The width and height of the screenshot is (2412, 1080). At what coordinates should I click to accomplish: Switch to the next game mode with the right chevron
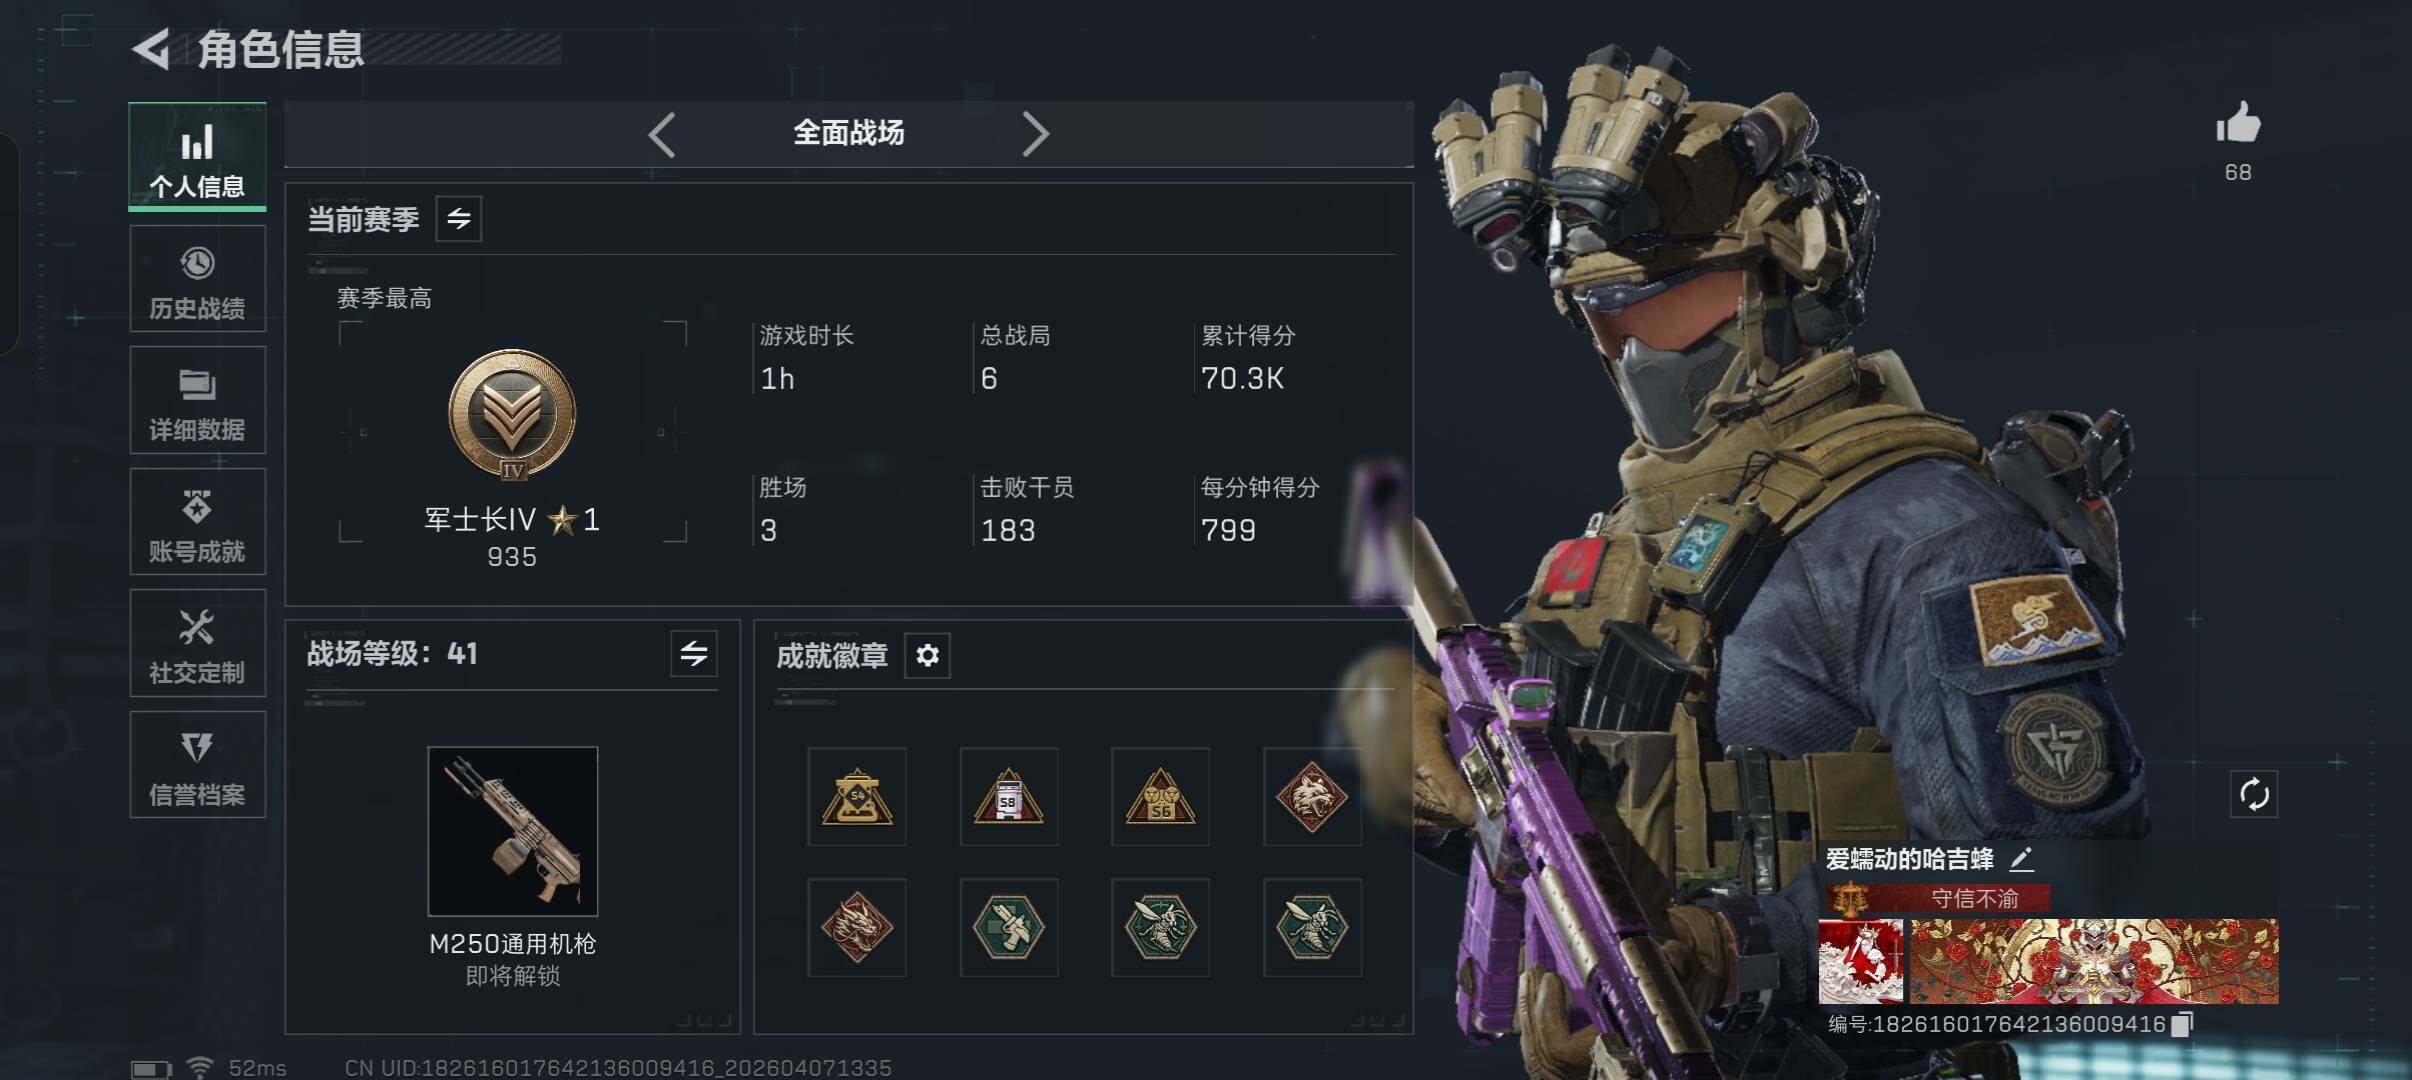point(1036,134)
